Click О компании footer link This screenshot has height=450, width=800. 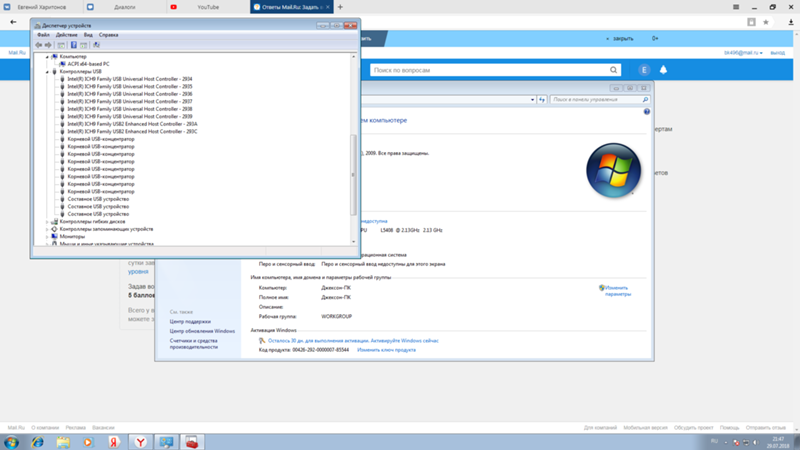(45, 428)
